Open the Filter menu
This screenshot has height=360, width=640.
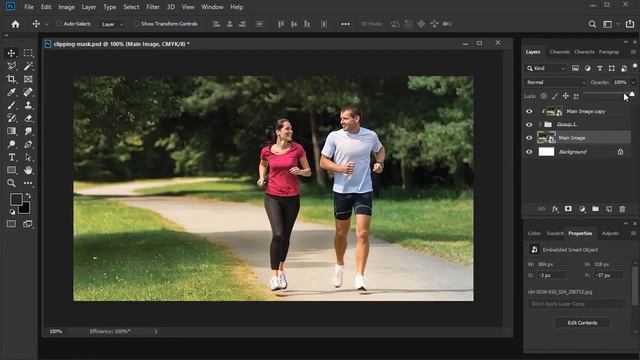(x=153, y=7)
